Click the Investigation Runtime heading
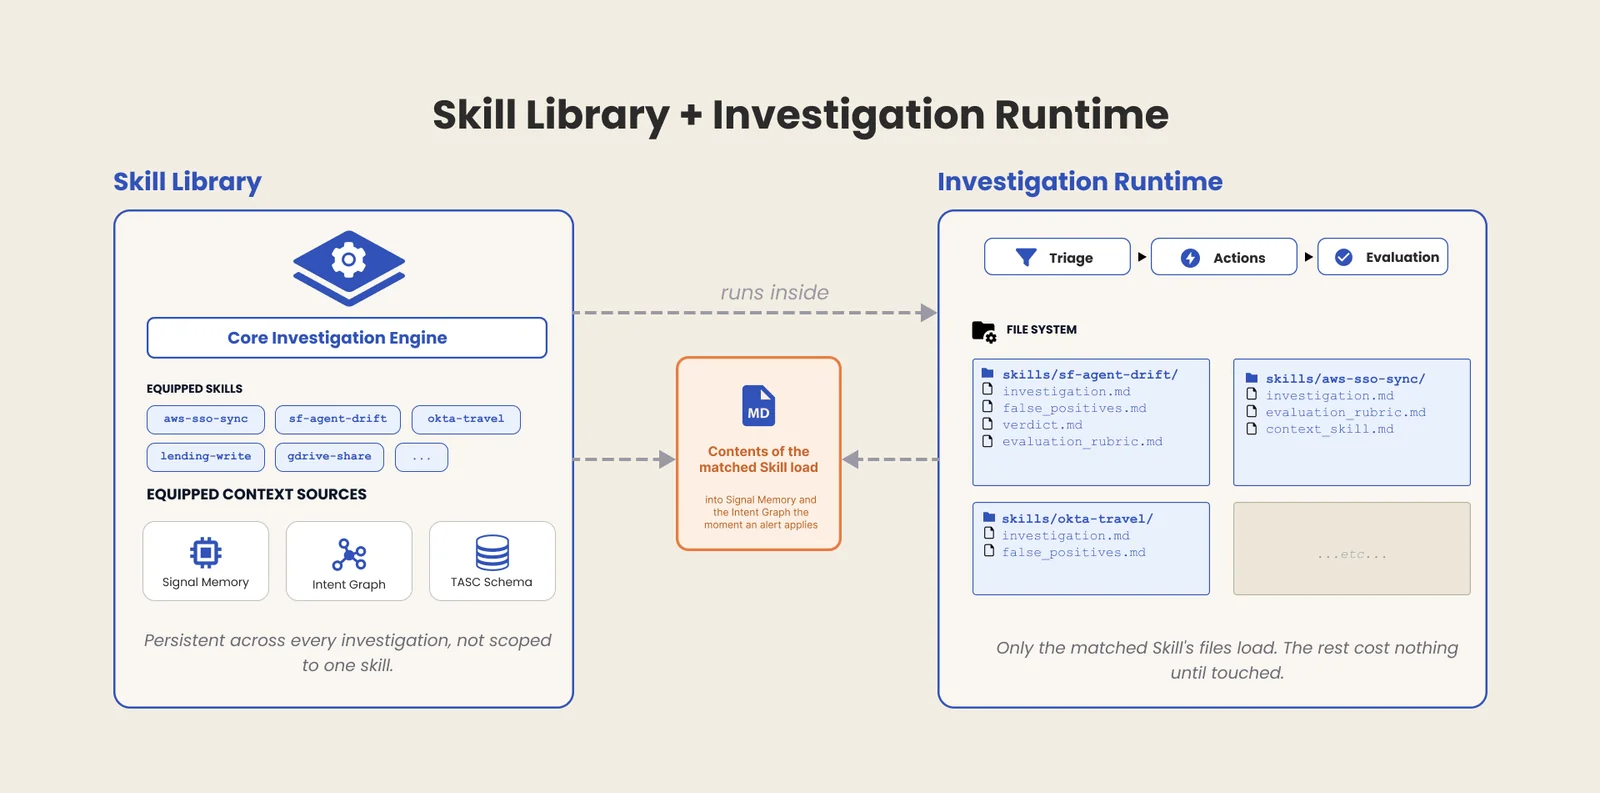The width and height of the screenshot is (1600, 793). (1080, 182)
